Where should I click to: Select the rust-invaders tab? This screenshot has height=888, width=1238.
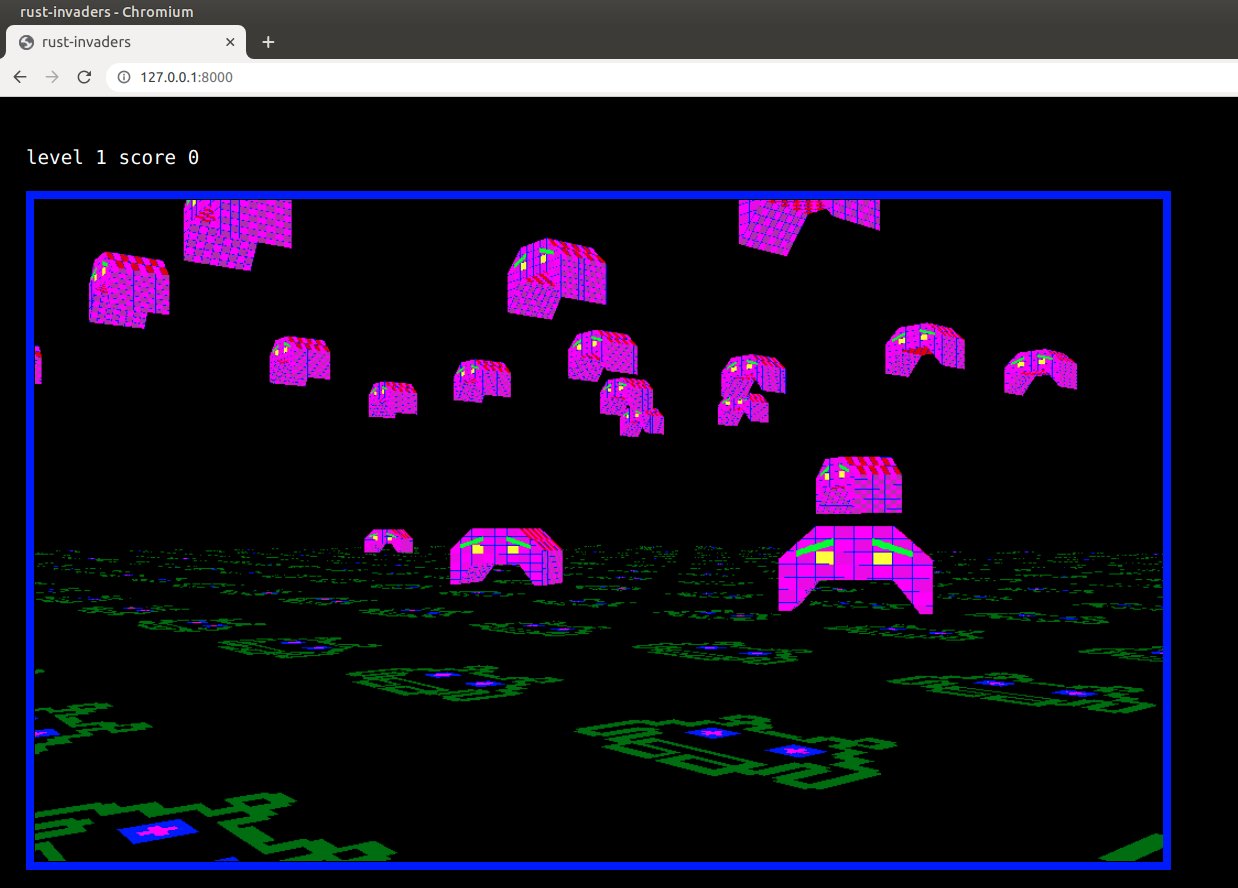coord(126,42)
